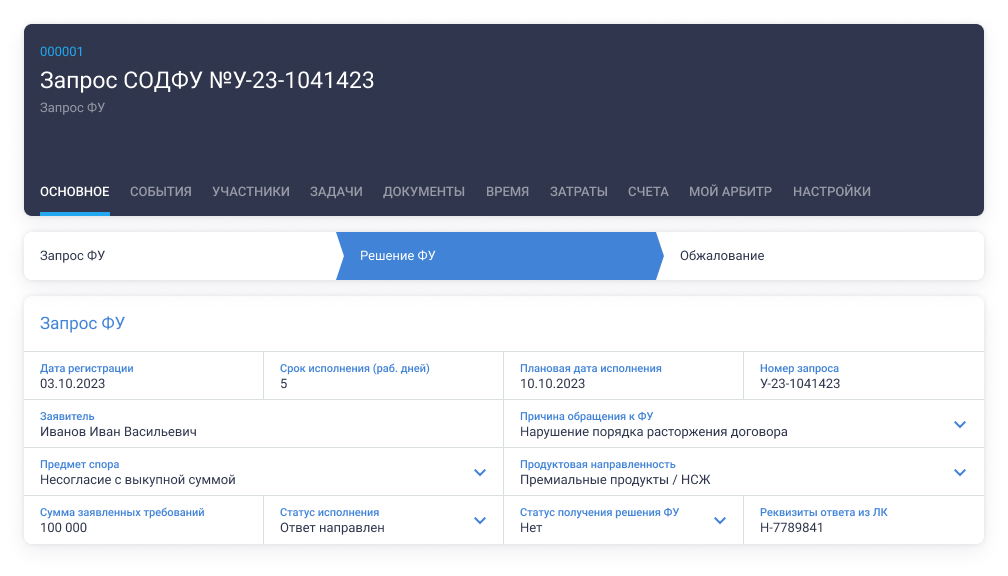
Task: Click the 000001 case number link
Action: click(62, 52)
